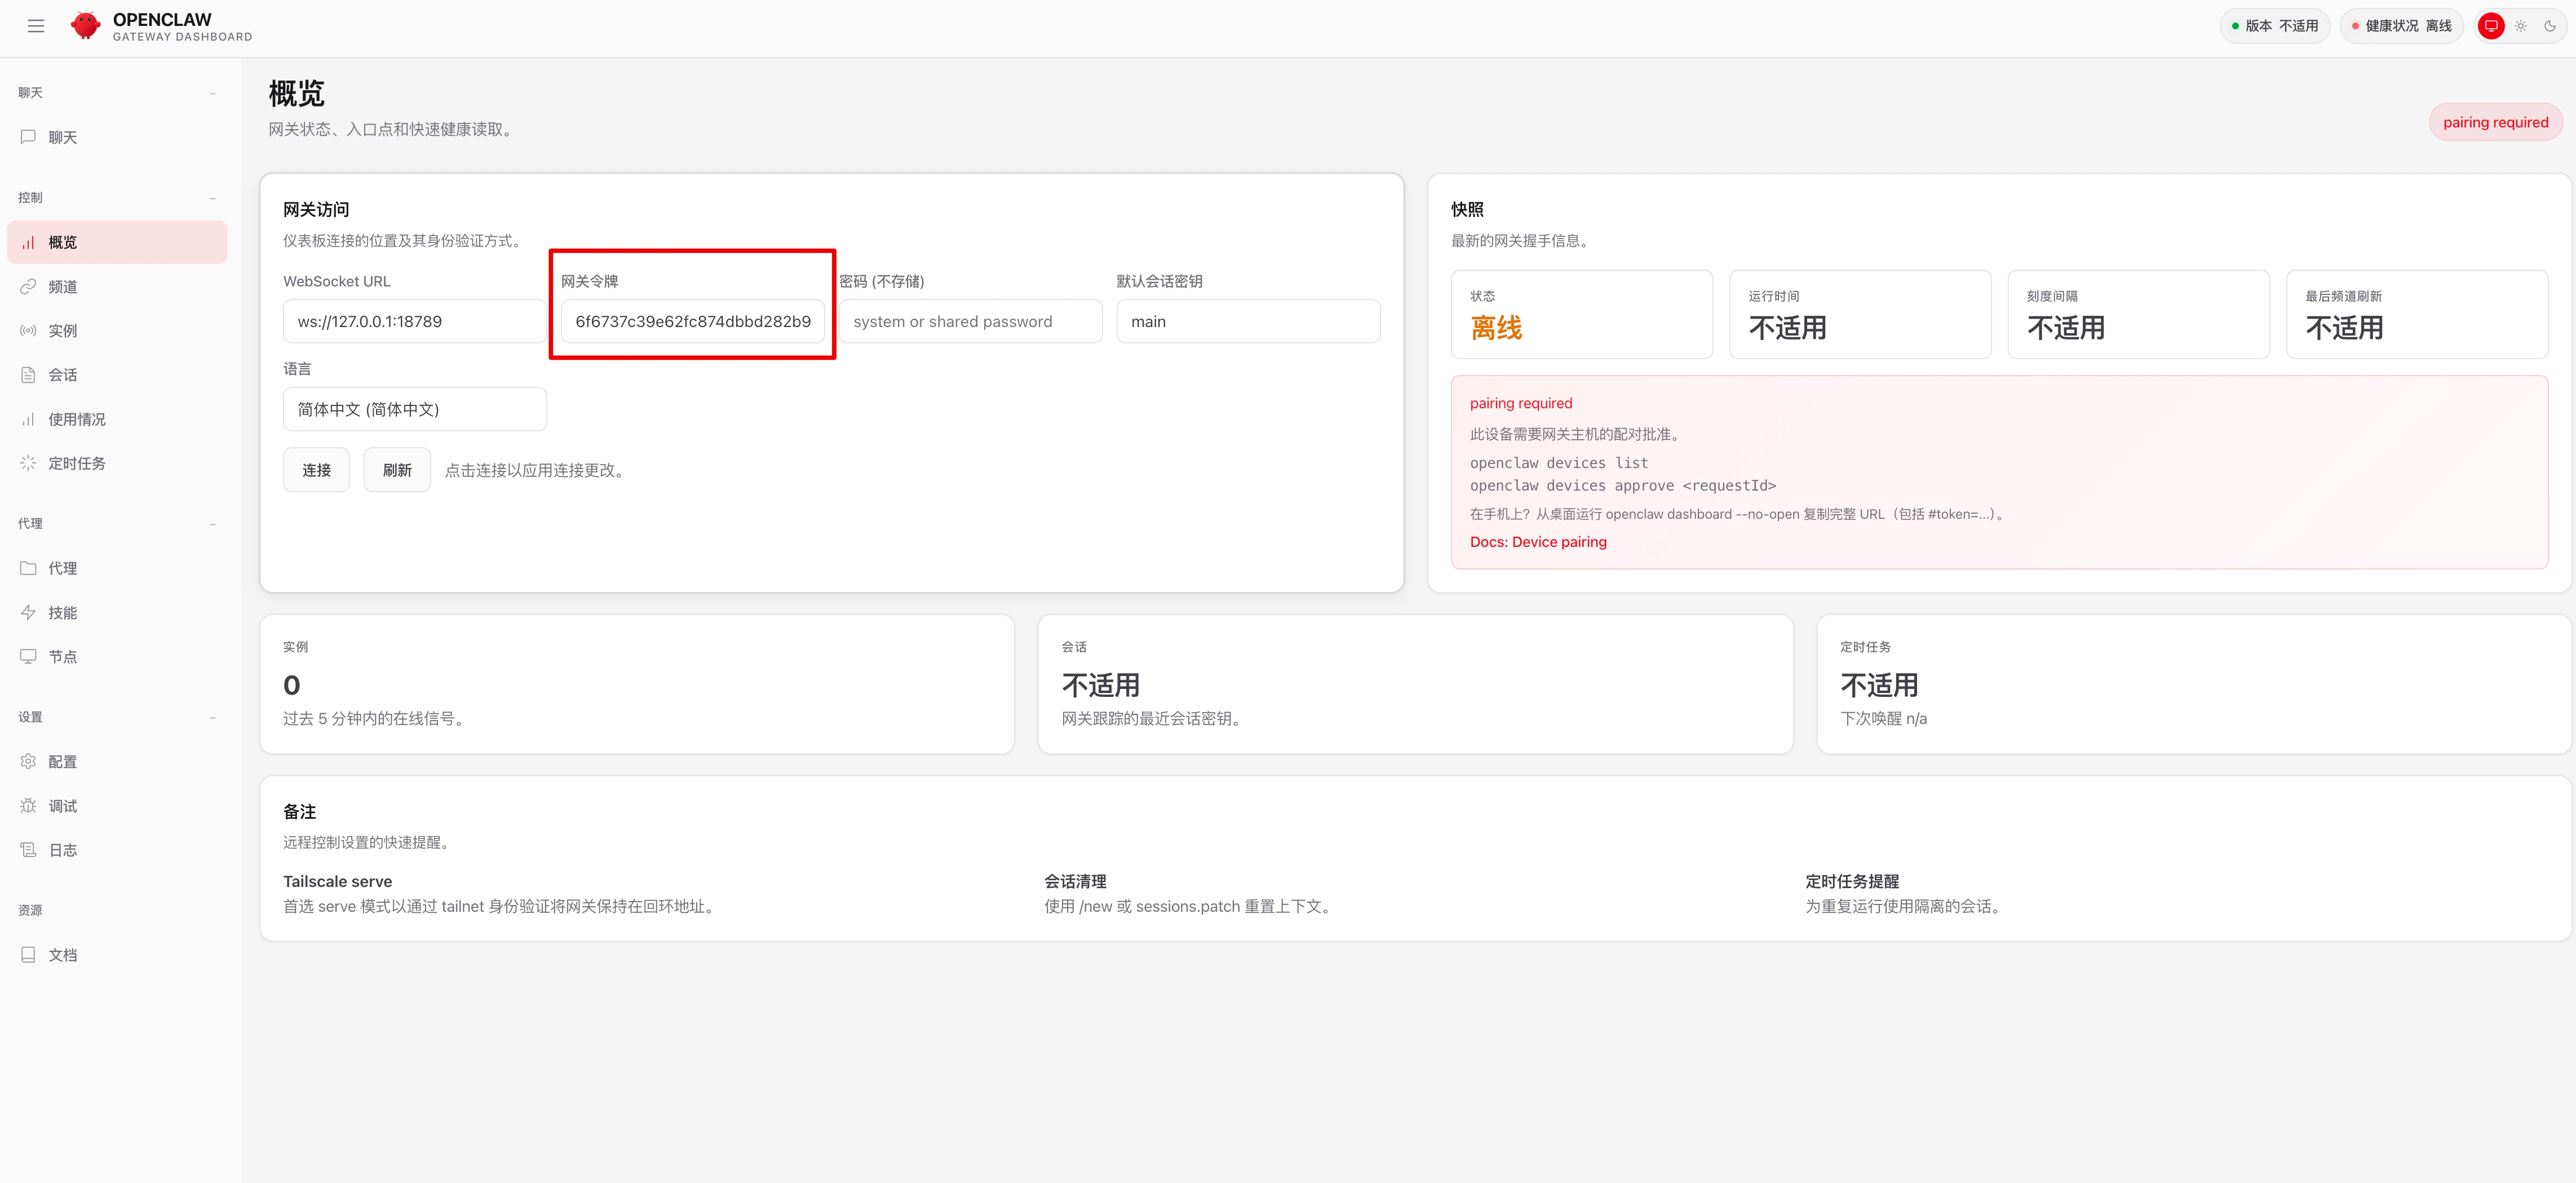Go to 会话 sessions menu item

[62, 375]
